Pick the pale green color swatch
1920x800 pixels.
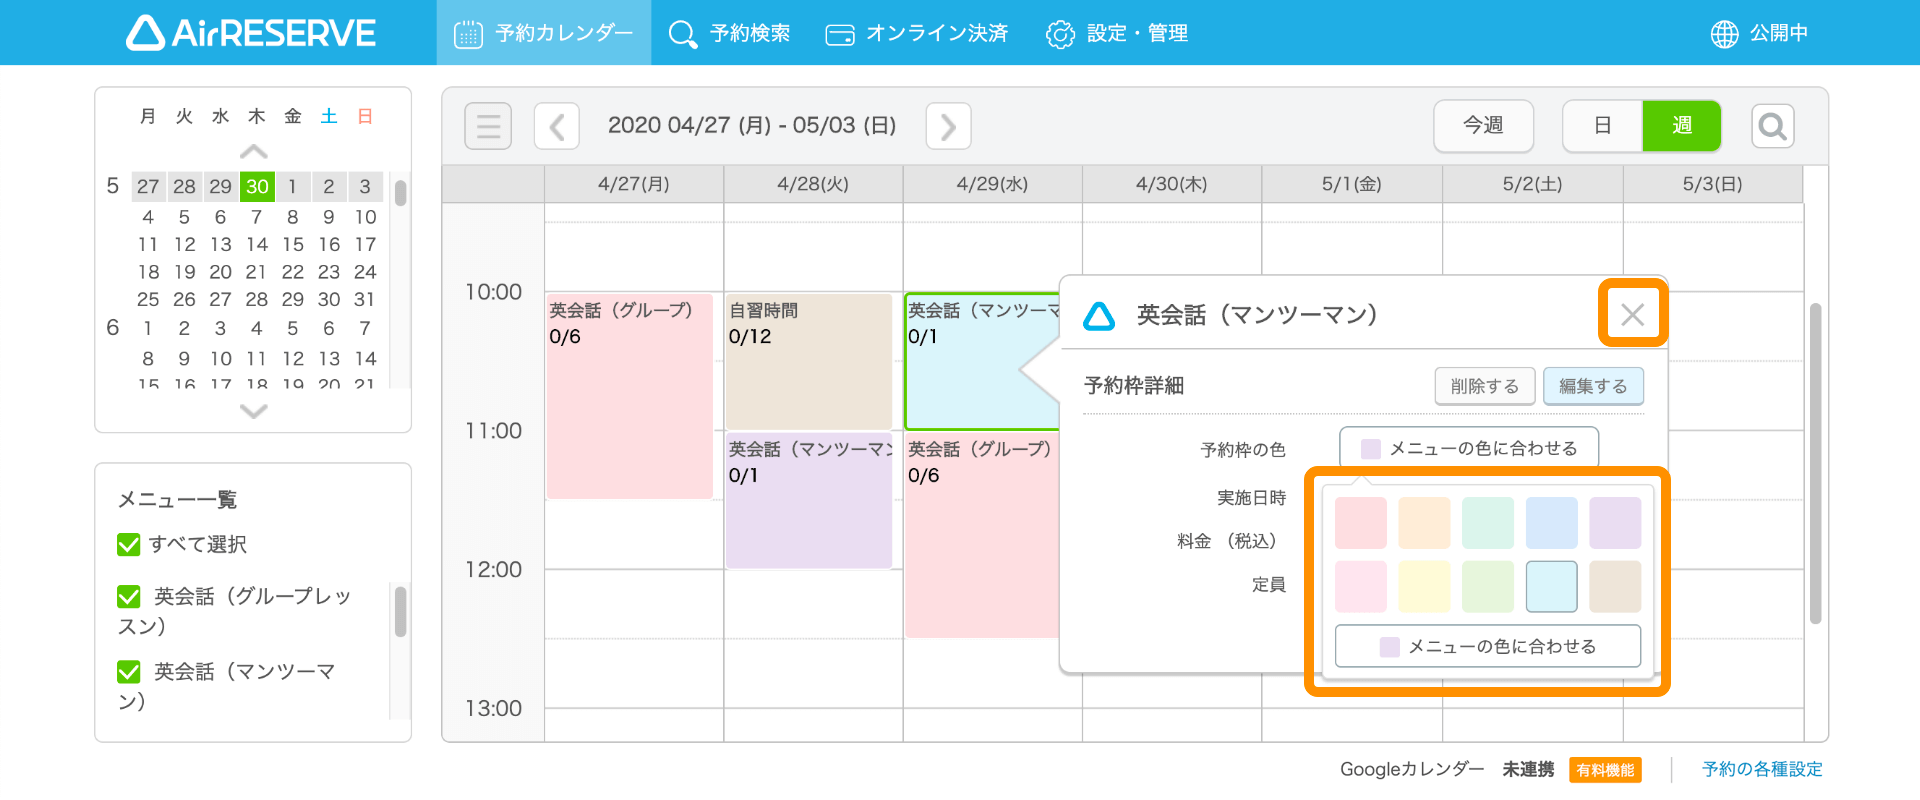1488,586
